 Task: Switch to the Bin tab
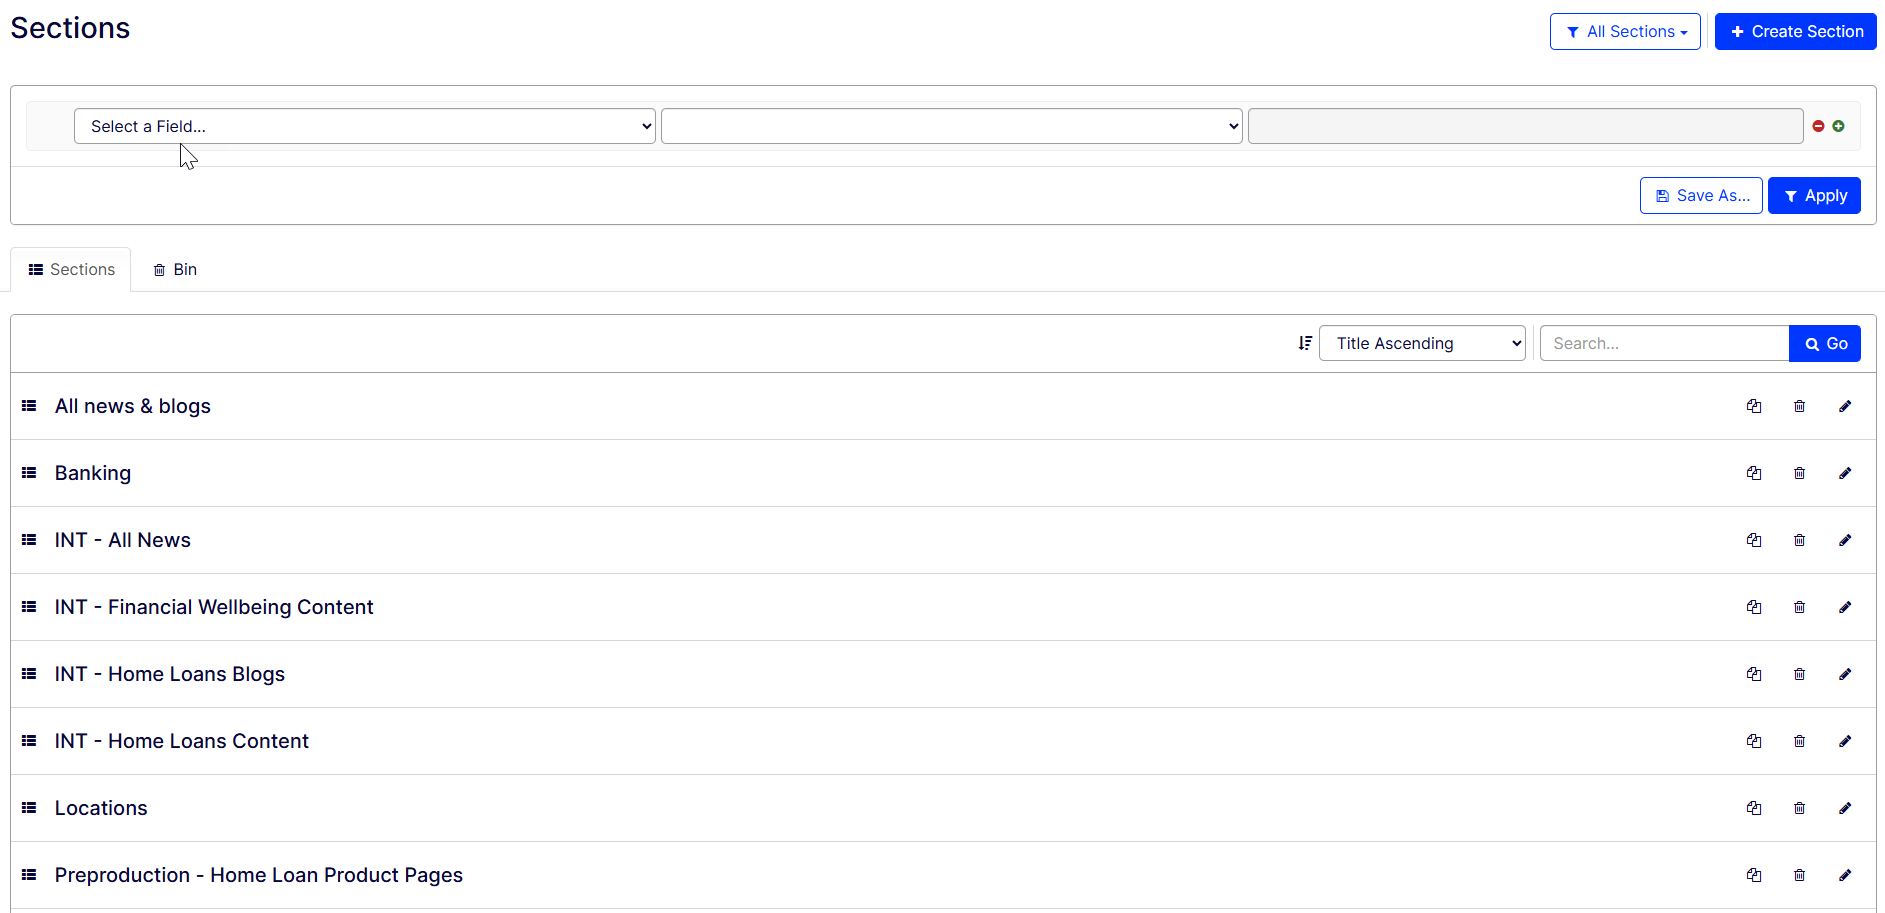coord(175,270)
